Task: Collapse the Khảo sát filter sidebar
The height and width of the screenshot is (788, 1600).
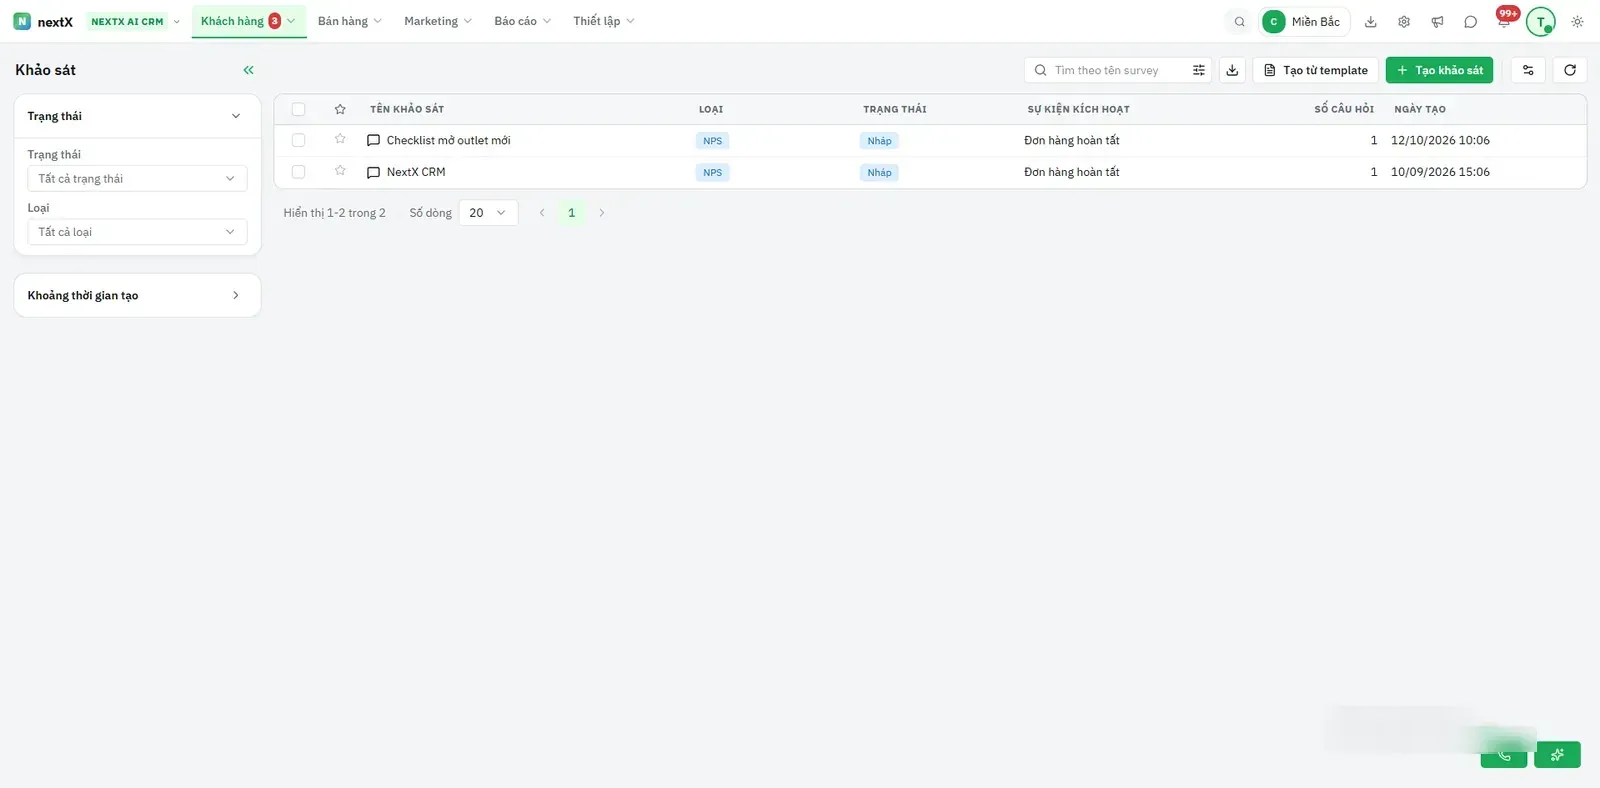Action: tap(248, 70)
